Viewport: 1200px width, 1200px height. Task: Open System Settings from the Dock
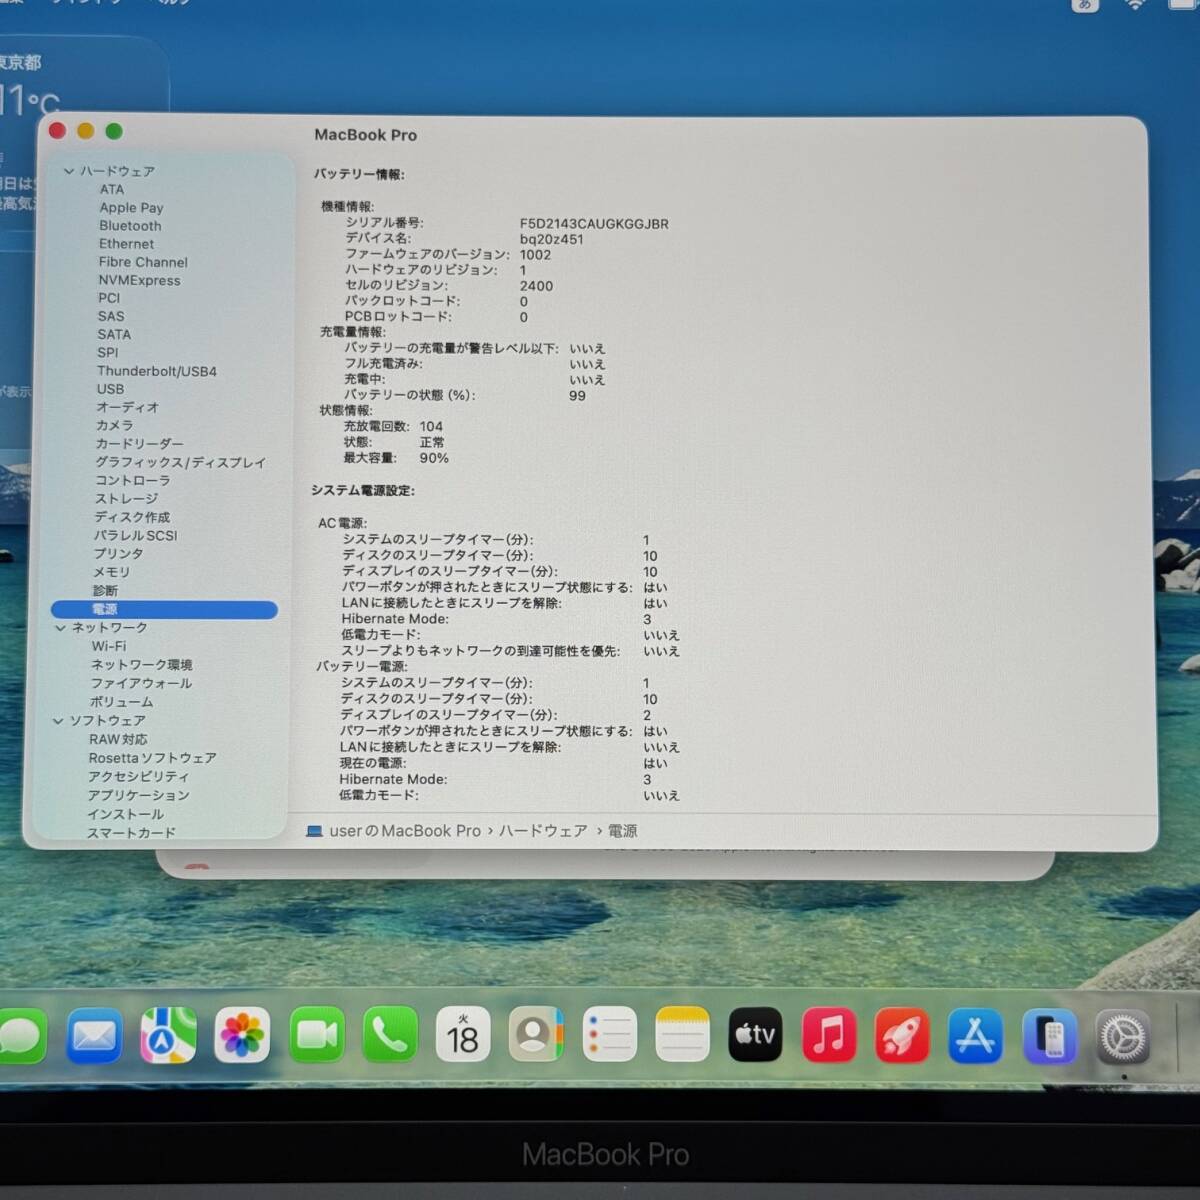click(1124, 1035)
